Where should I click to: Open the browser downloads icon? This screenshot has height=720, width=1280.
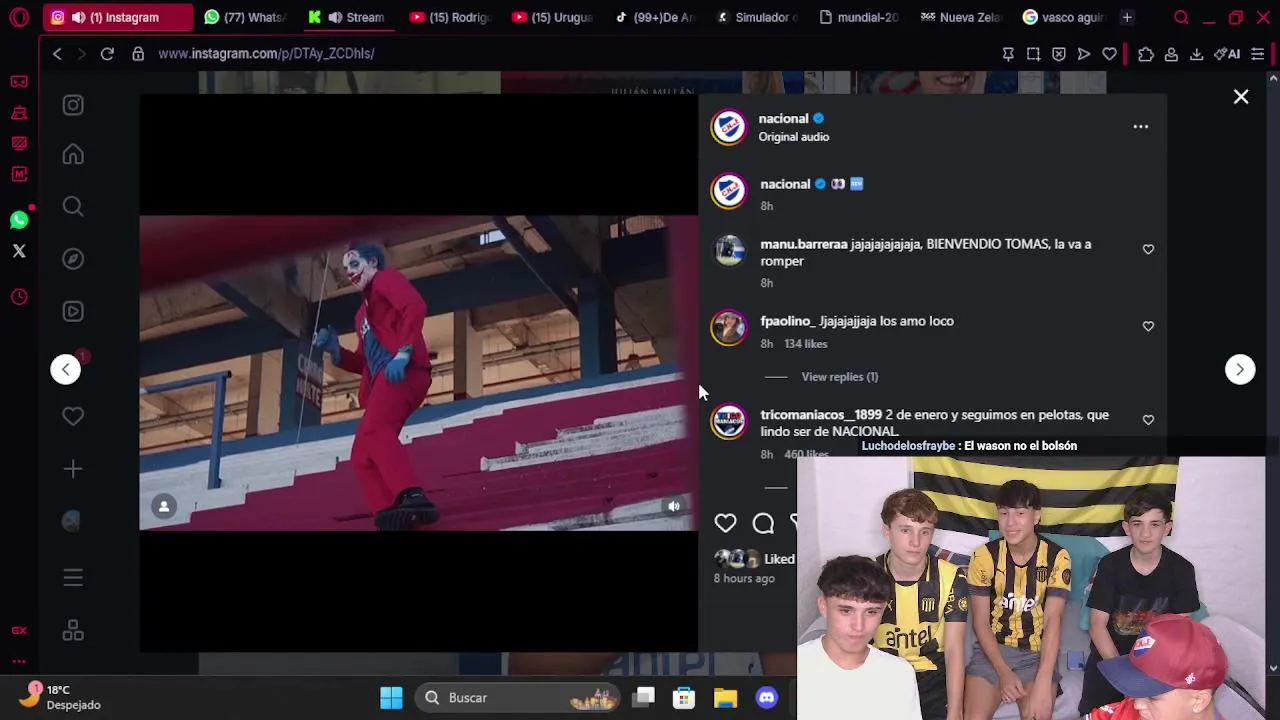[x=1196, y=54]
